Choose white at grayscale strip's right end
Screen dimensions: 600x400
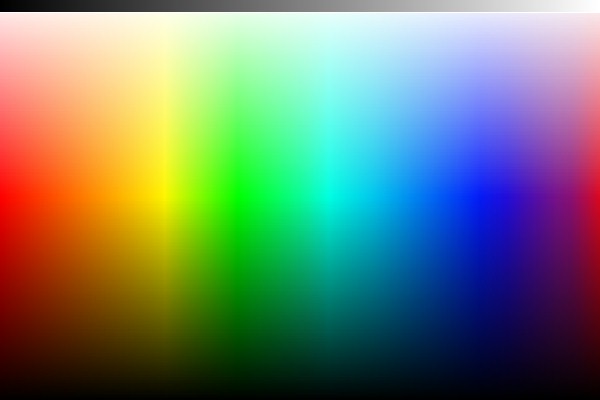tap(595, 5)
